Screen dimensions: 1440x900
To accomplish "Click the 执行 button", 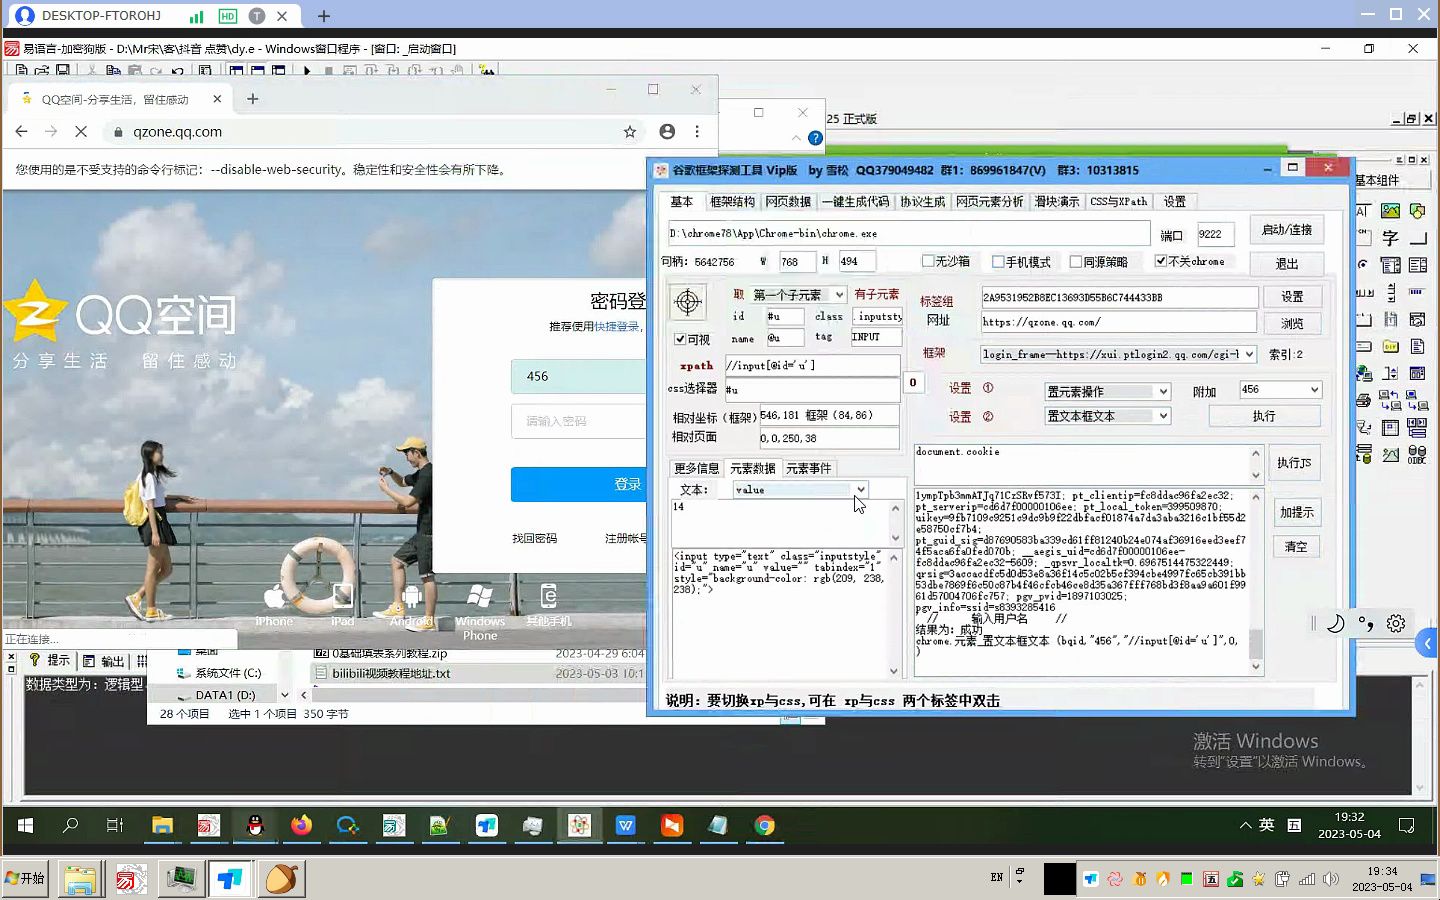I will (x=1264, y=416).
